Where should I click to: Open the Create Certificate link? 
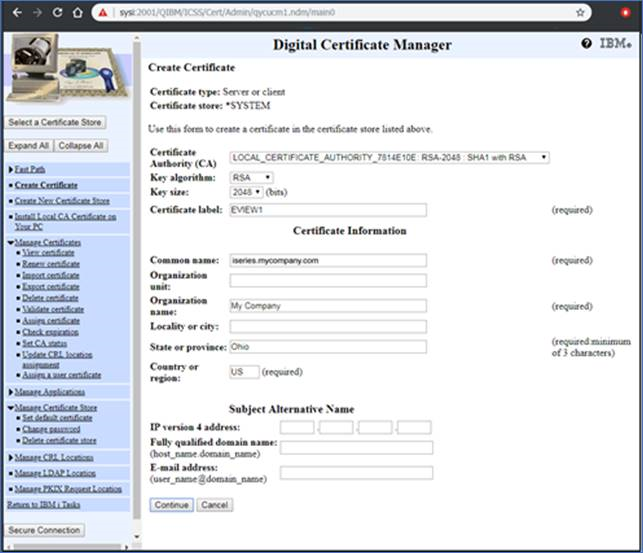pyautogui.click(x=46, y=185)
